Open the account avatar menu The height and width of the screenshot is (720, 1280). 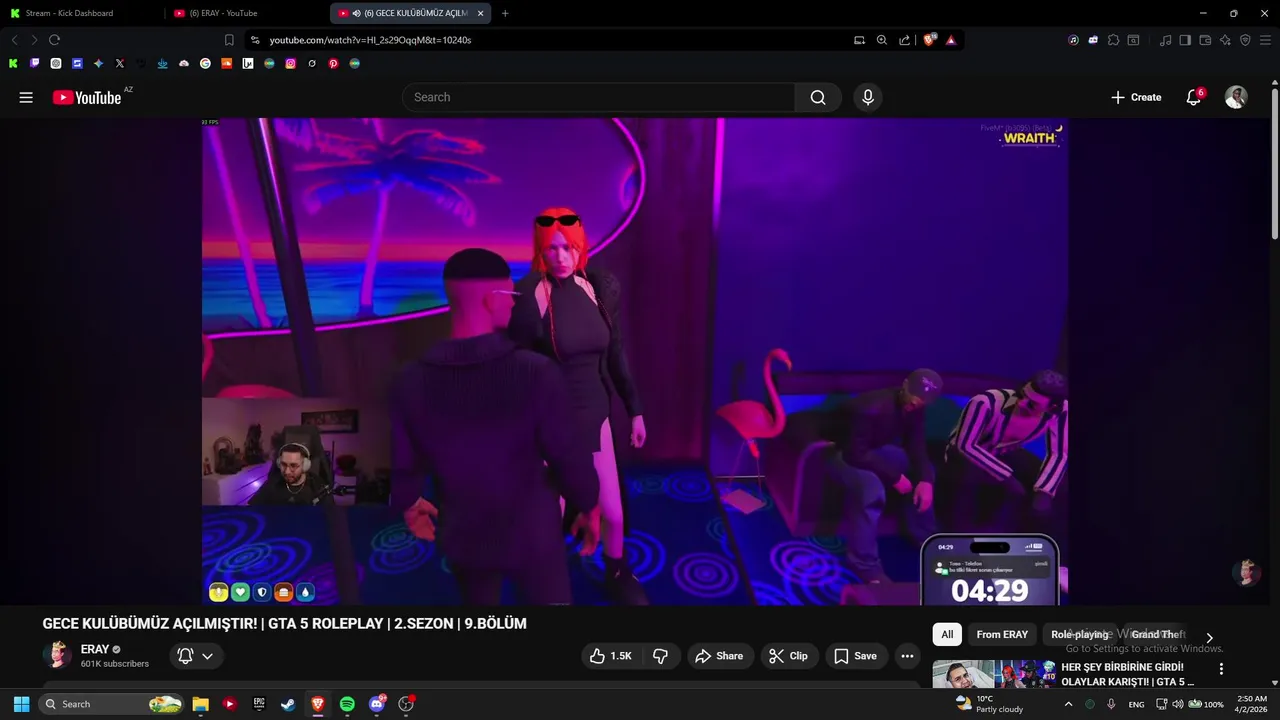(x=1236, y=97)
